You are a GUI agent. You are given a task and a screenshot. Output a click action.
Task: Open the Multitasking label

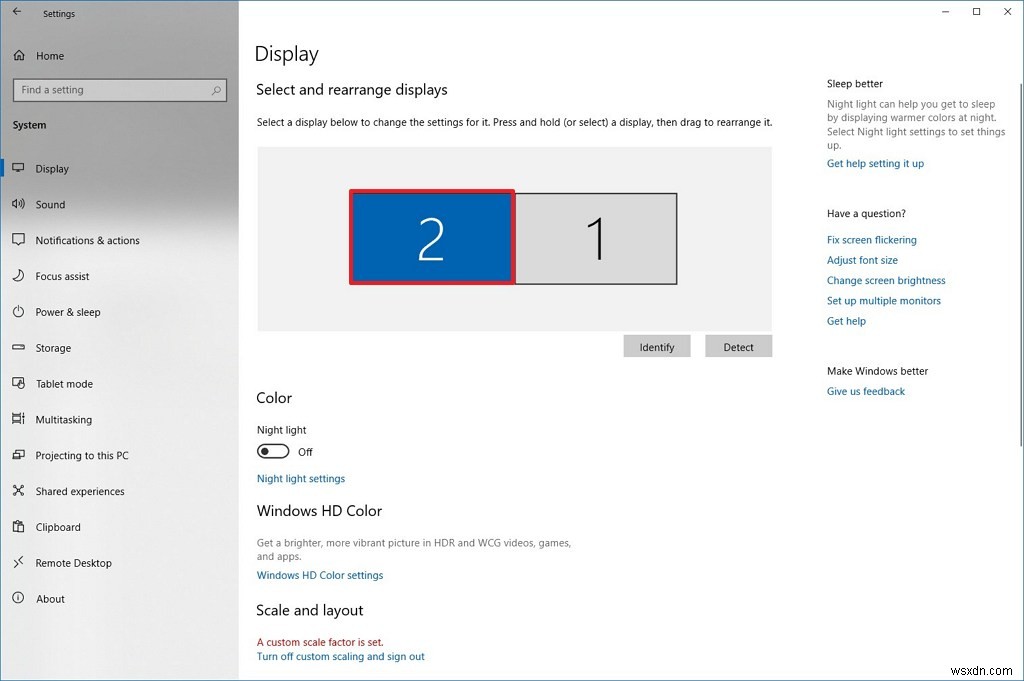pos(63,420)
